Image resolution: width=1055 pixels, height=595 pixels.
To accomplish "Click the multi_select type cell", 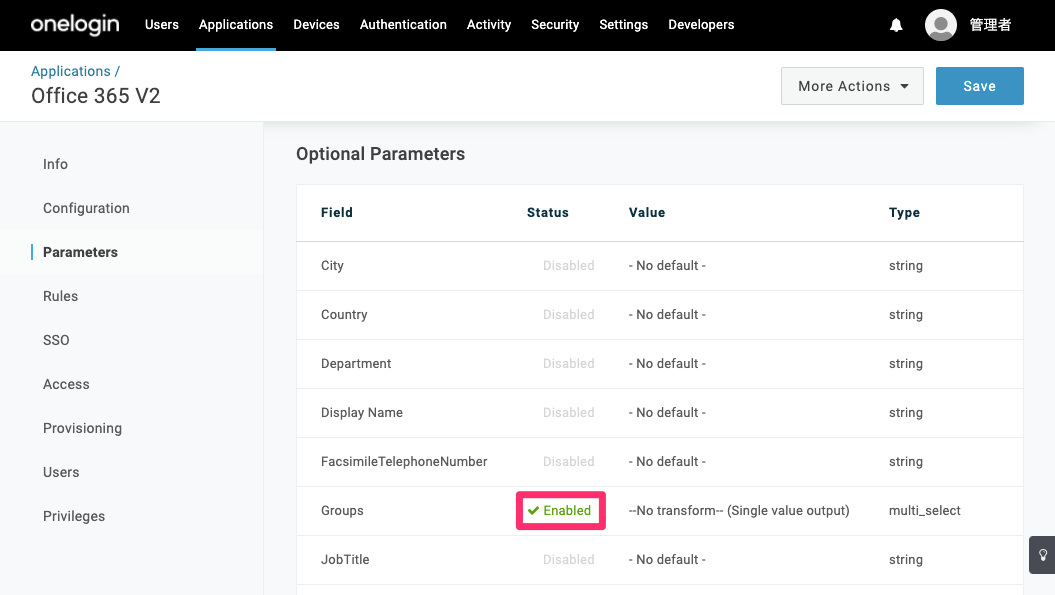I will pyautogui.click(x=924, y=511).
